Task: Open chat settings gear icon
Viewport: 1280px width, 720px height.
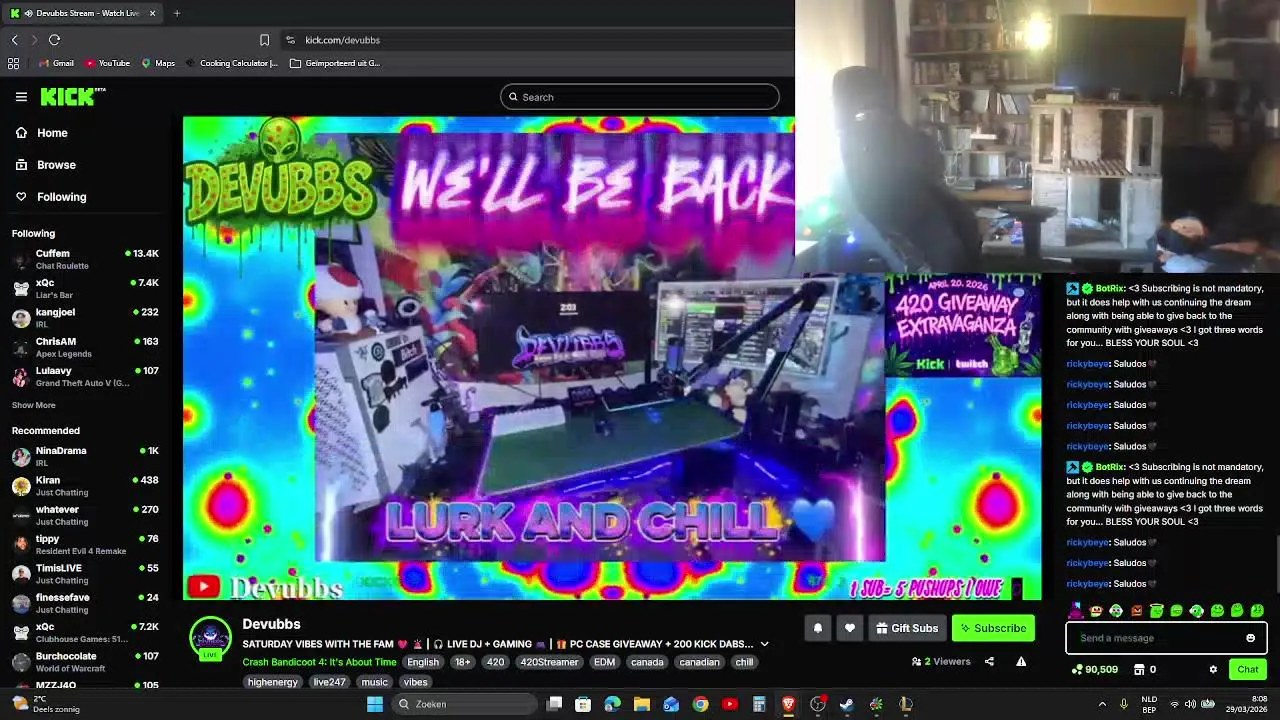Action: 1213,669
